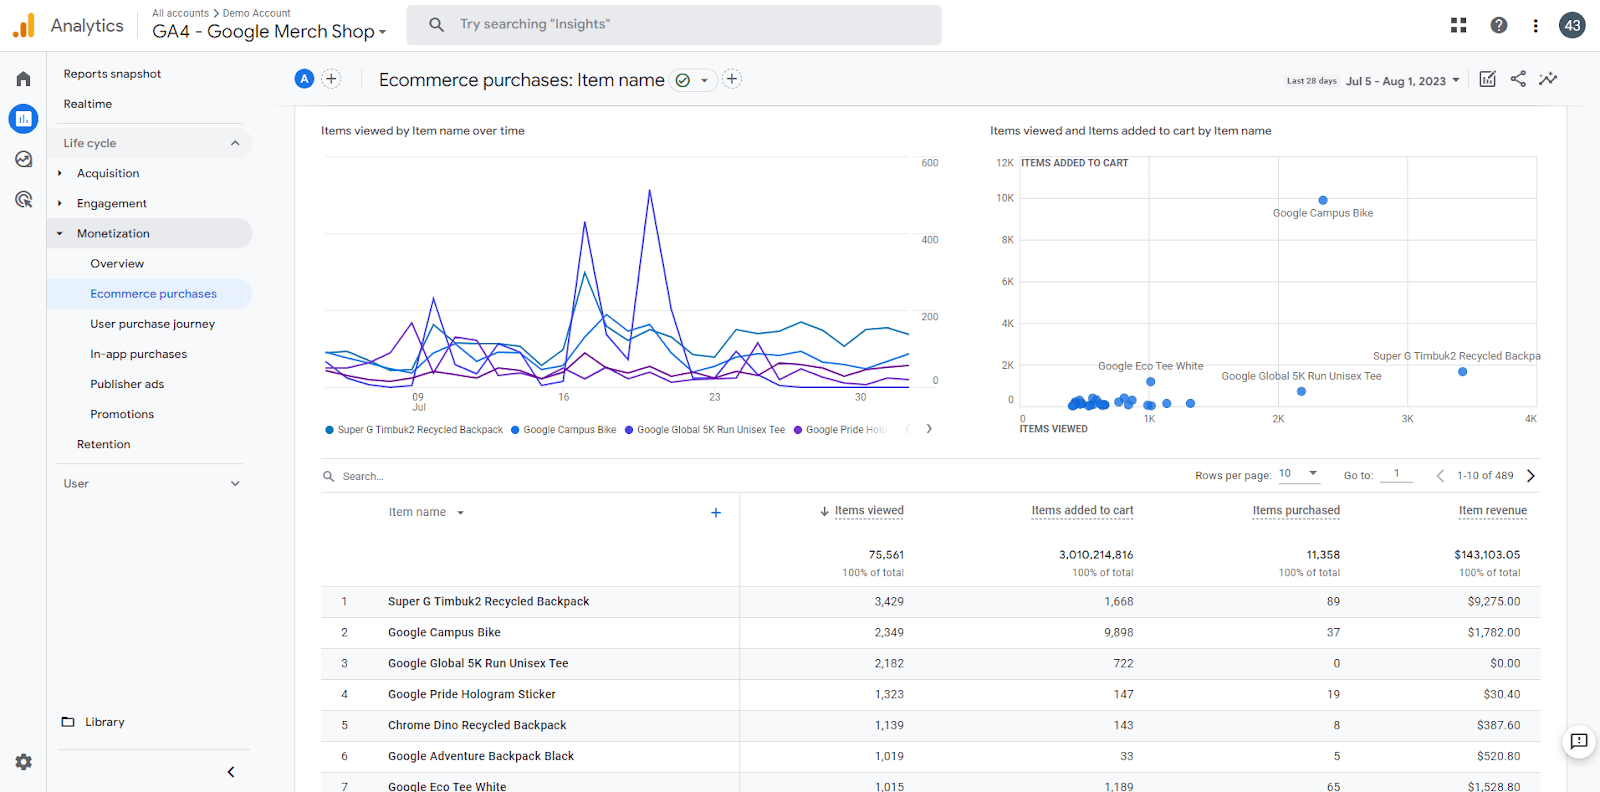The height and width of the screenshot is (792, 1600).
Task: Sort by Items added to cart column
Action: [x=1083, y=511]
